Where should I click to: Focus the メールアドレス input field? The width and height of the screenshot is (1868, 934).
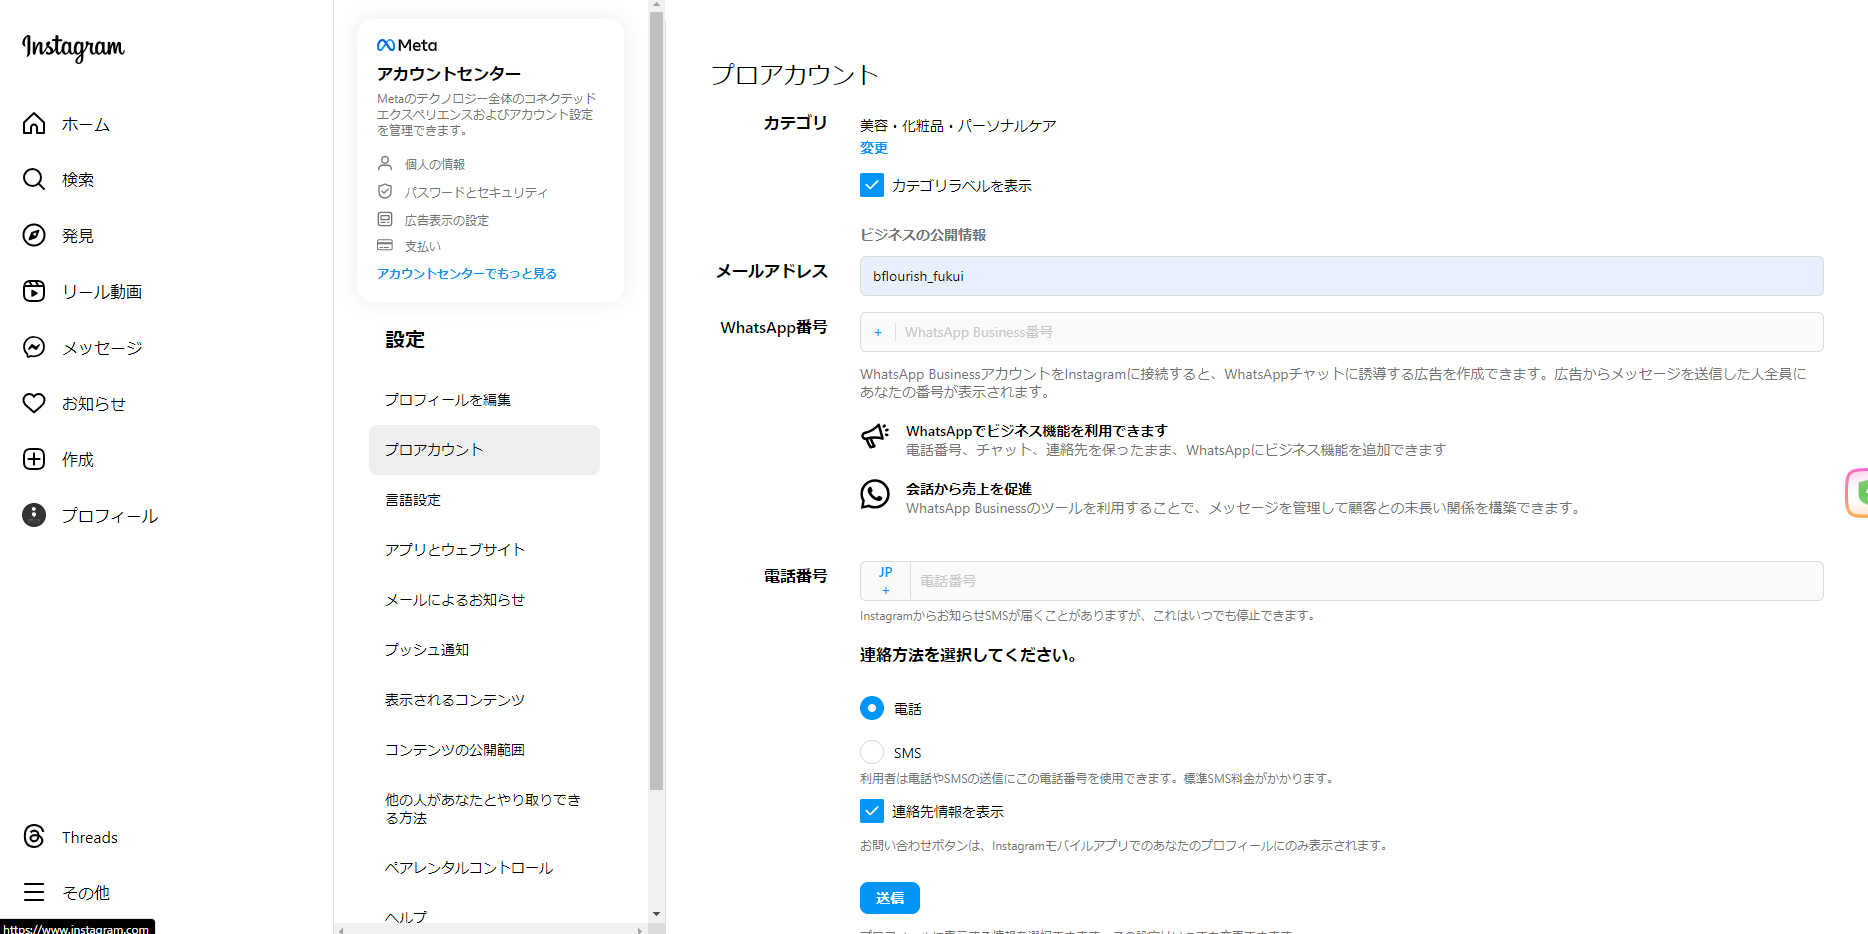[x=1341, y=276]
